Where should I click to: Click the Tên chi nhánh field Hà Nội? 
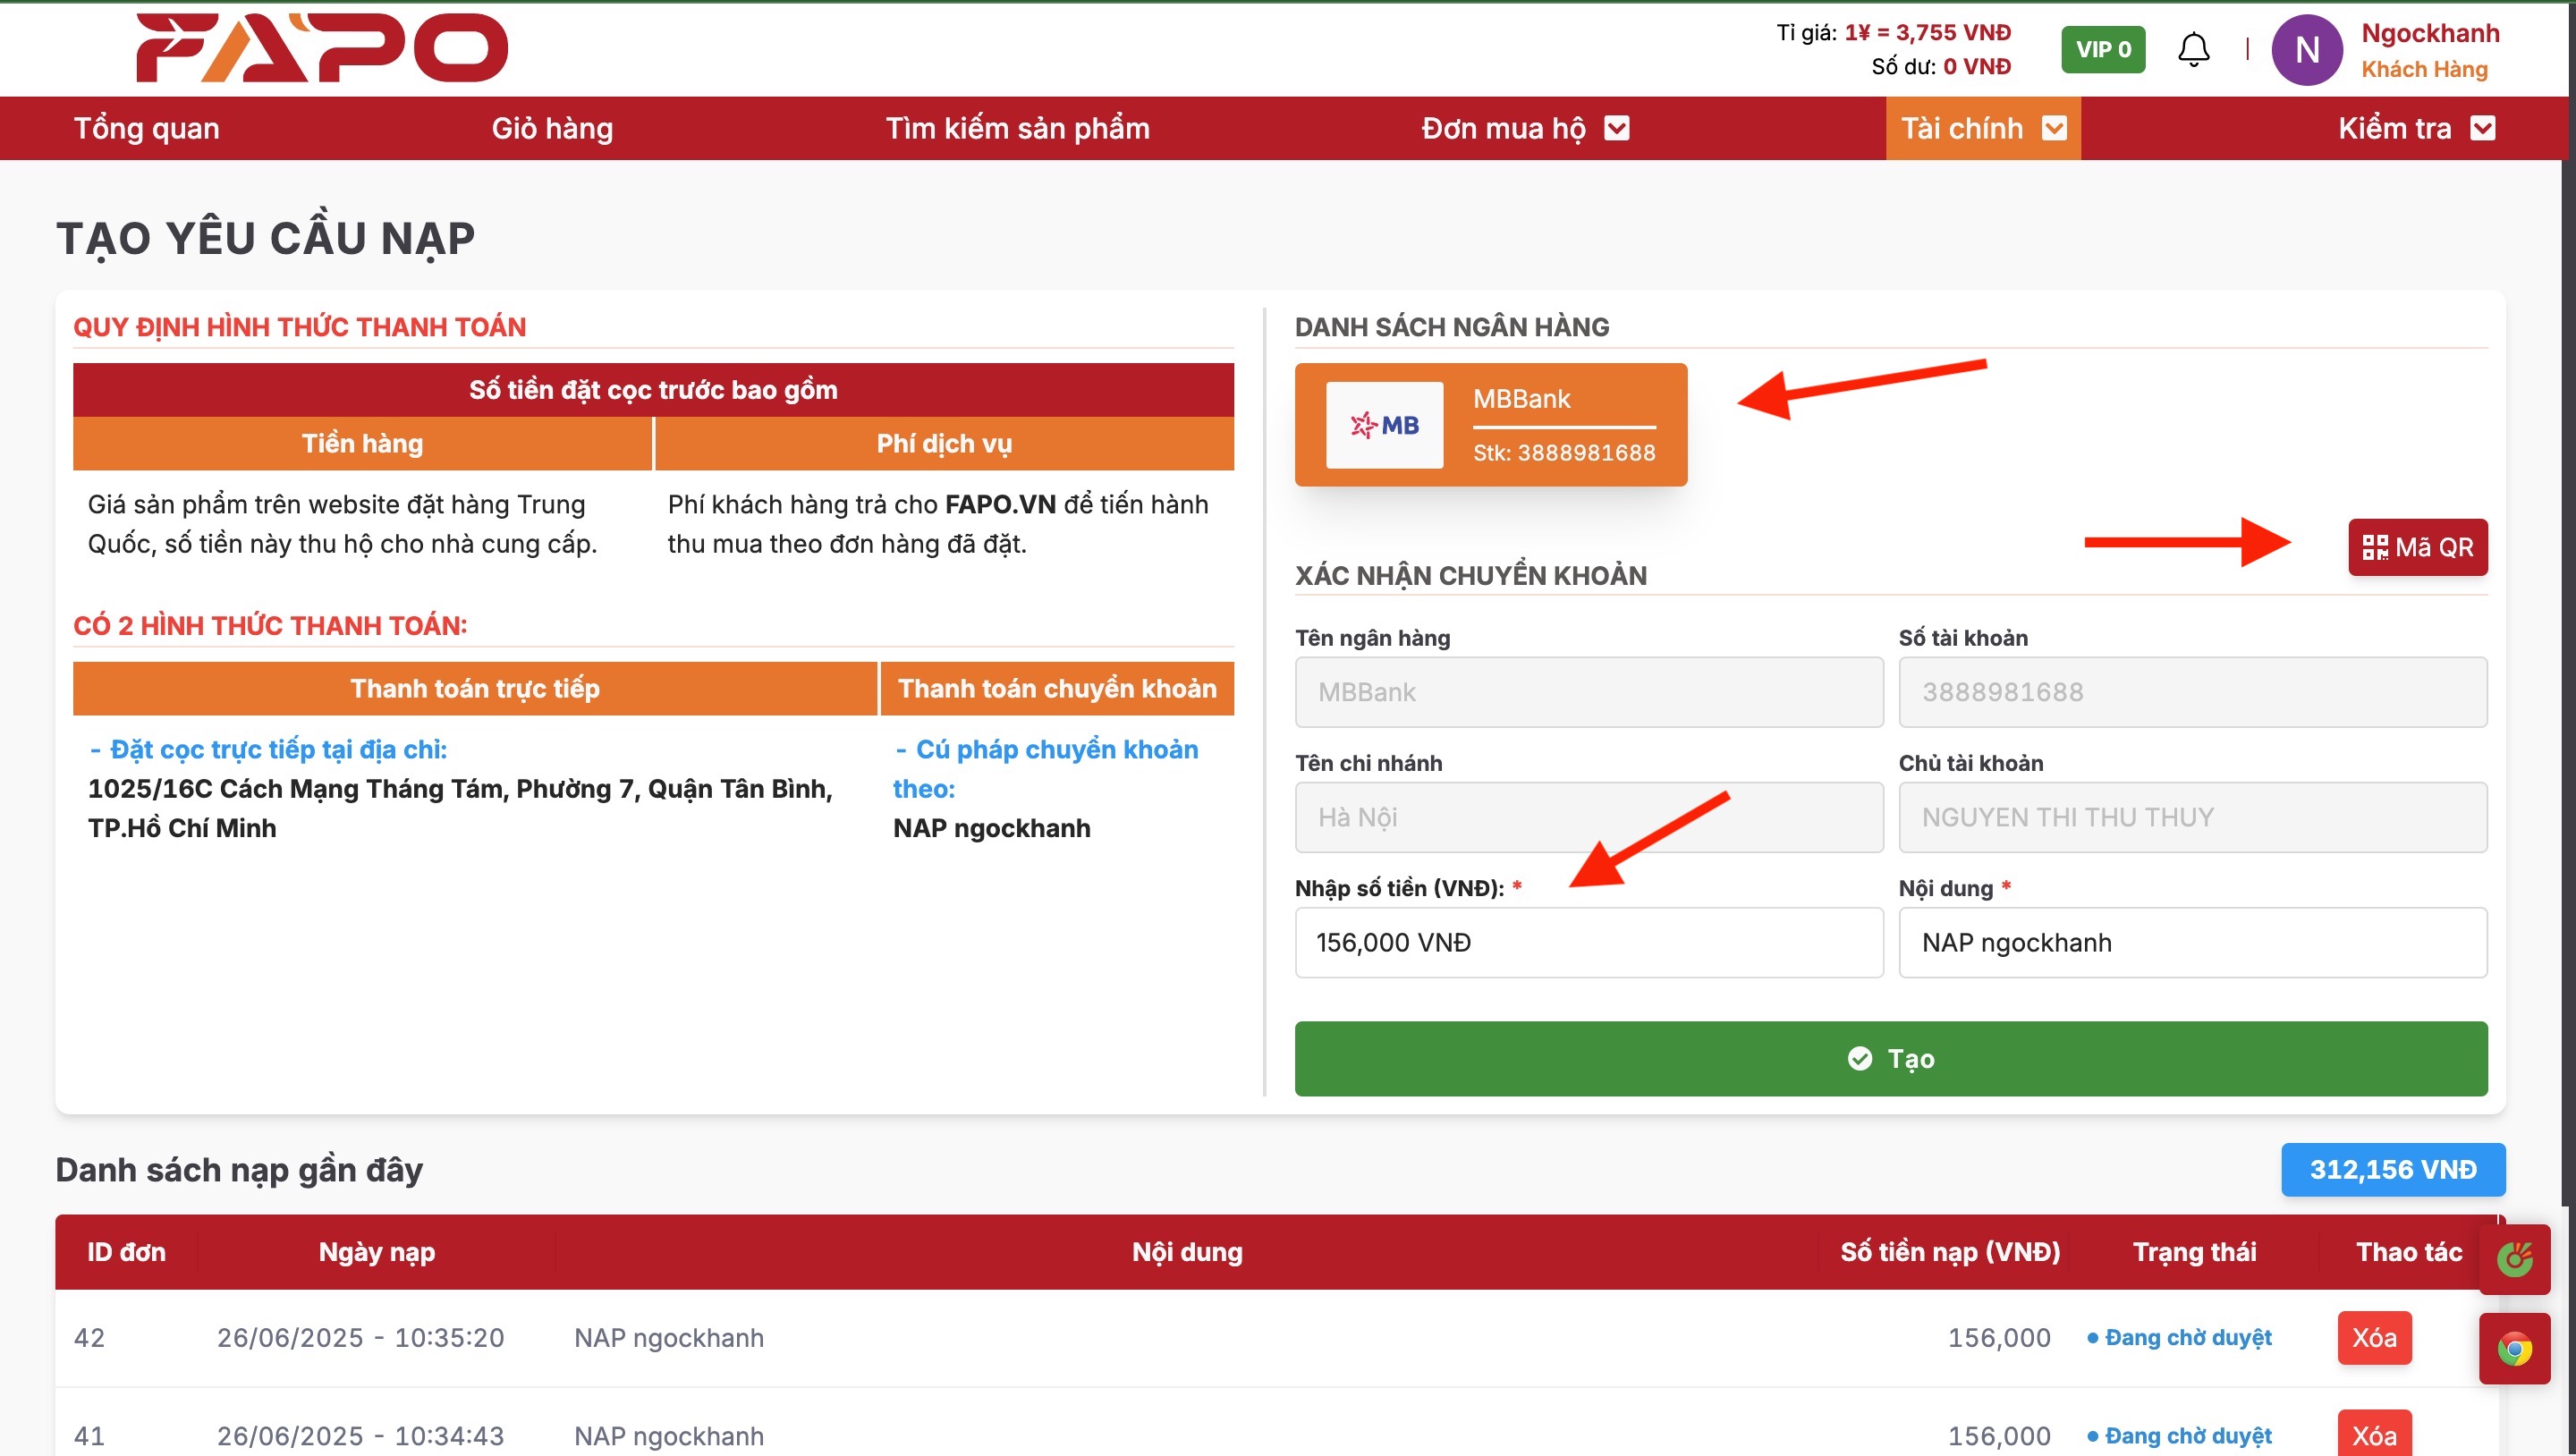point(1588,817)
